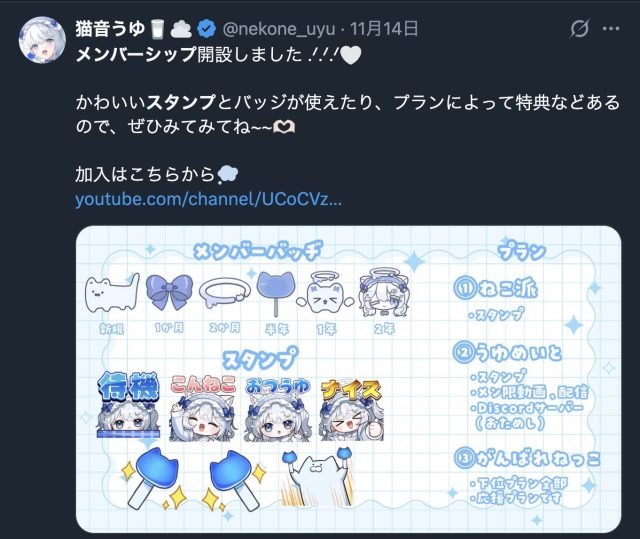The height and width of the screenshot is (539, 640).
Task: Click the 待機 stamp image
Action: point(128,404)
